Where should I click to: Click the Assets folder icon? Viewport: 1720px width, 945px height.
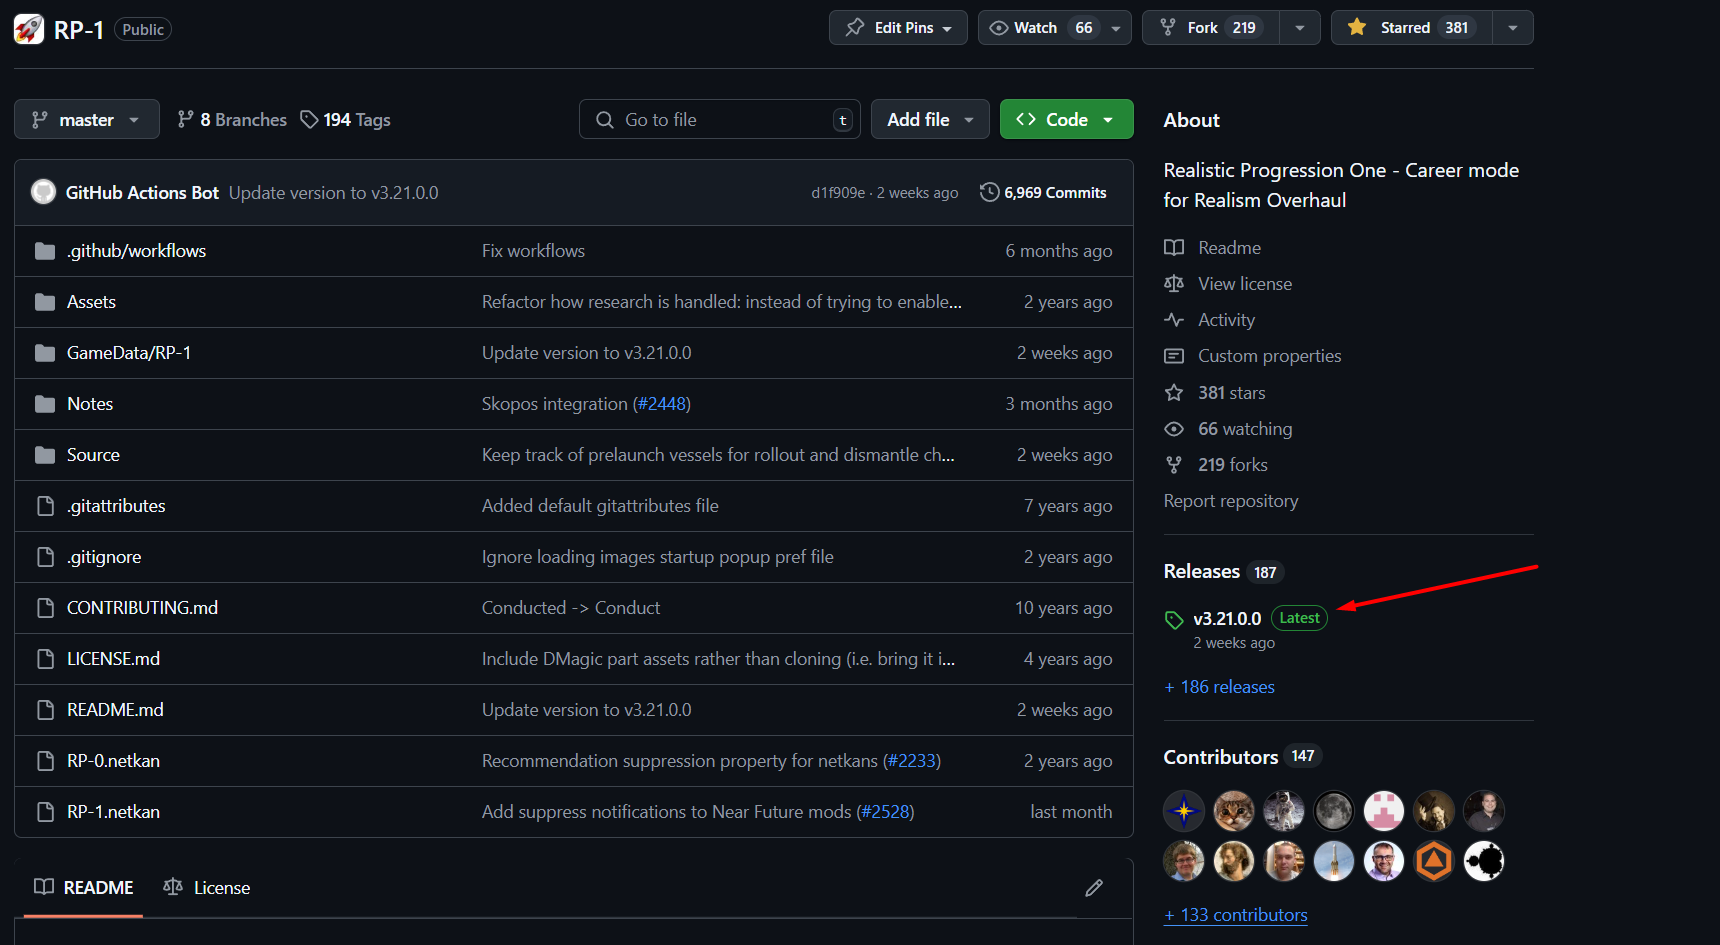click(44, 302)
